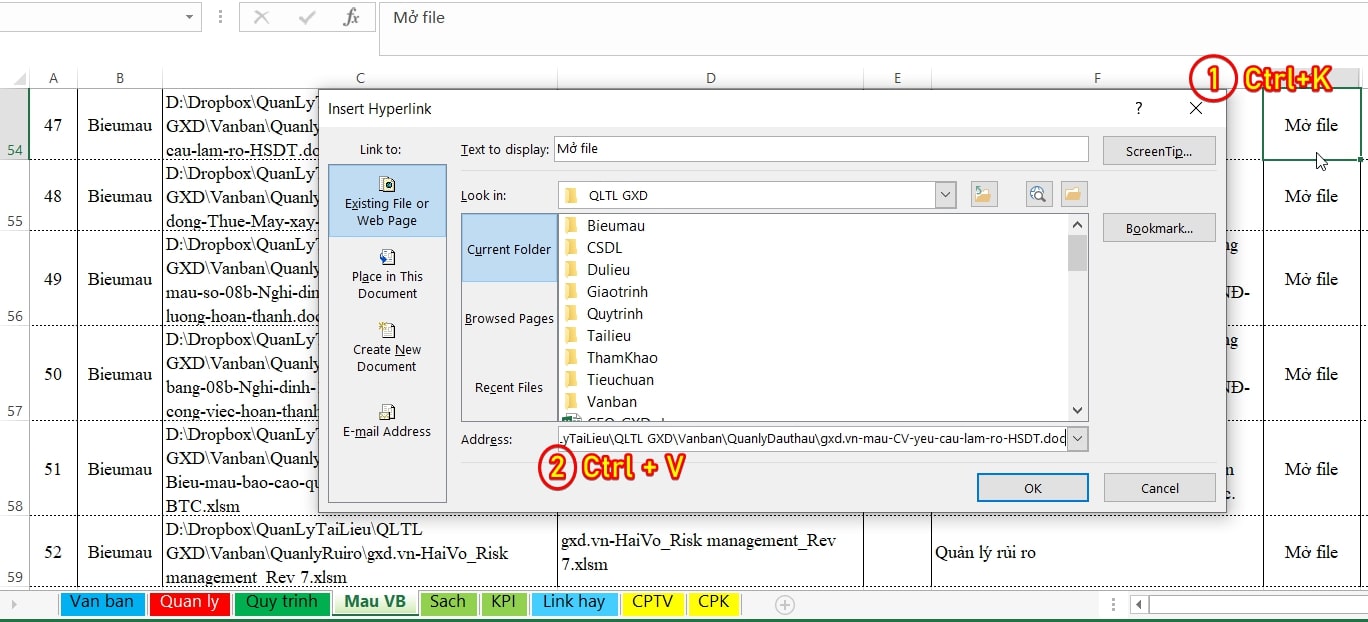
Task: Click the Bookmark button
Action: click(x=1159, y=228)
